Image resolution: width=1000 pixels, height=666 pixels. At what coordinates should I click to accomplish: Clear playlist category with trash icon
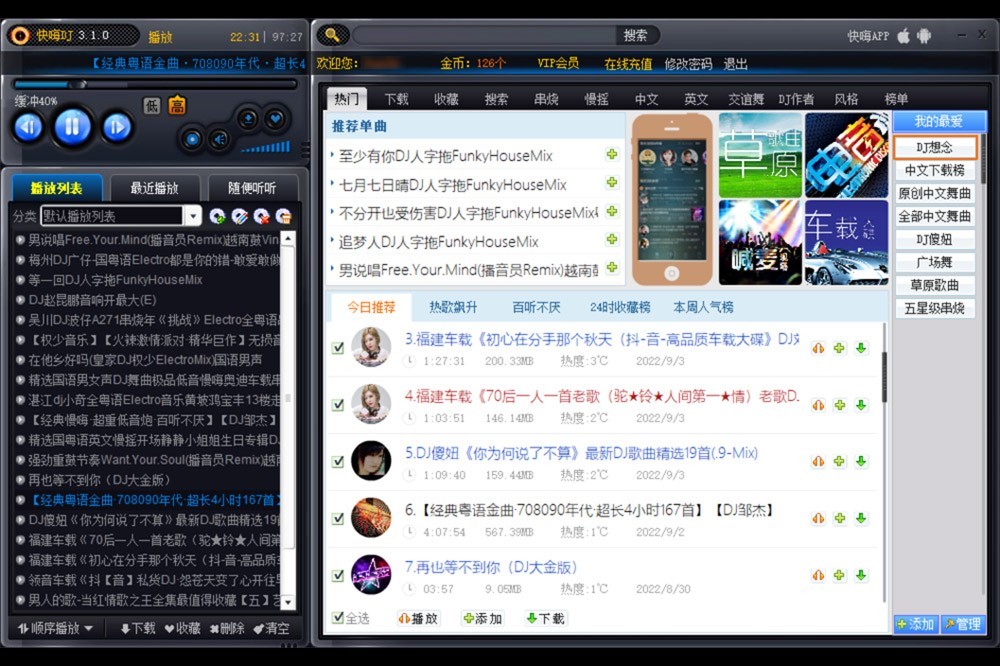click(284, 216)
